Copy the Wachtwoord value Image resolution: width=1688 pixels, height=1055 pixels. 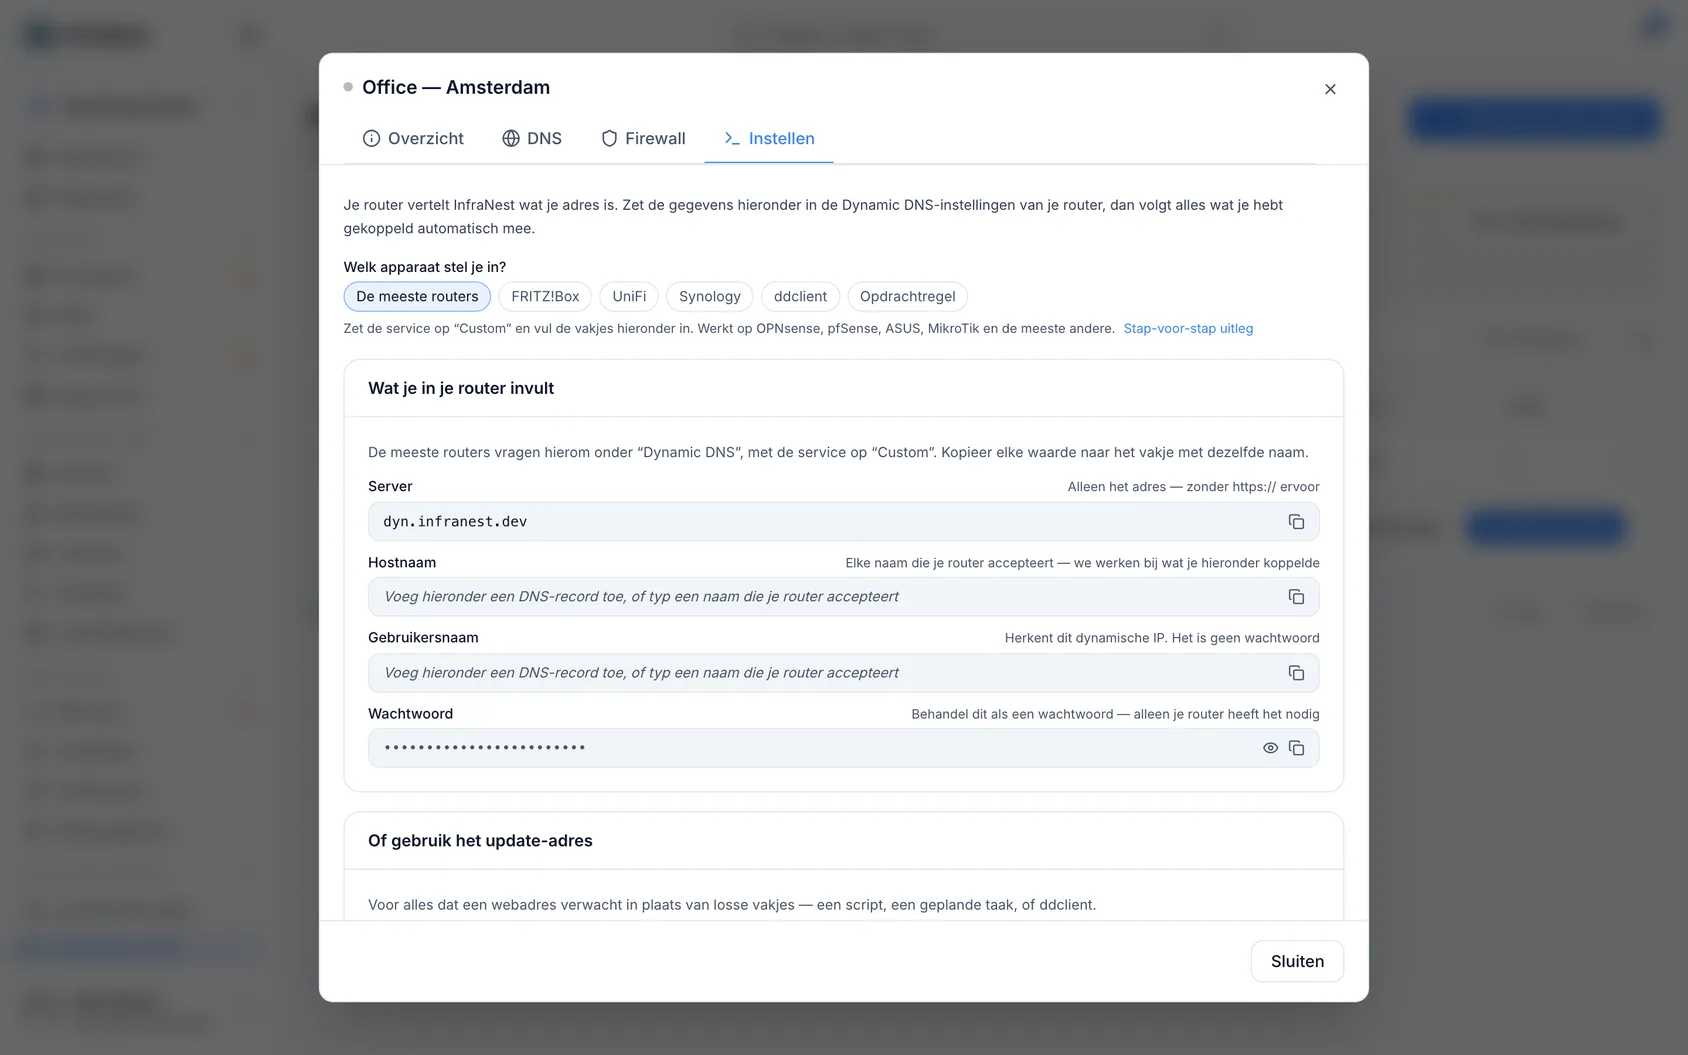point(1296,748)
